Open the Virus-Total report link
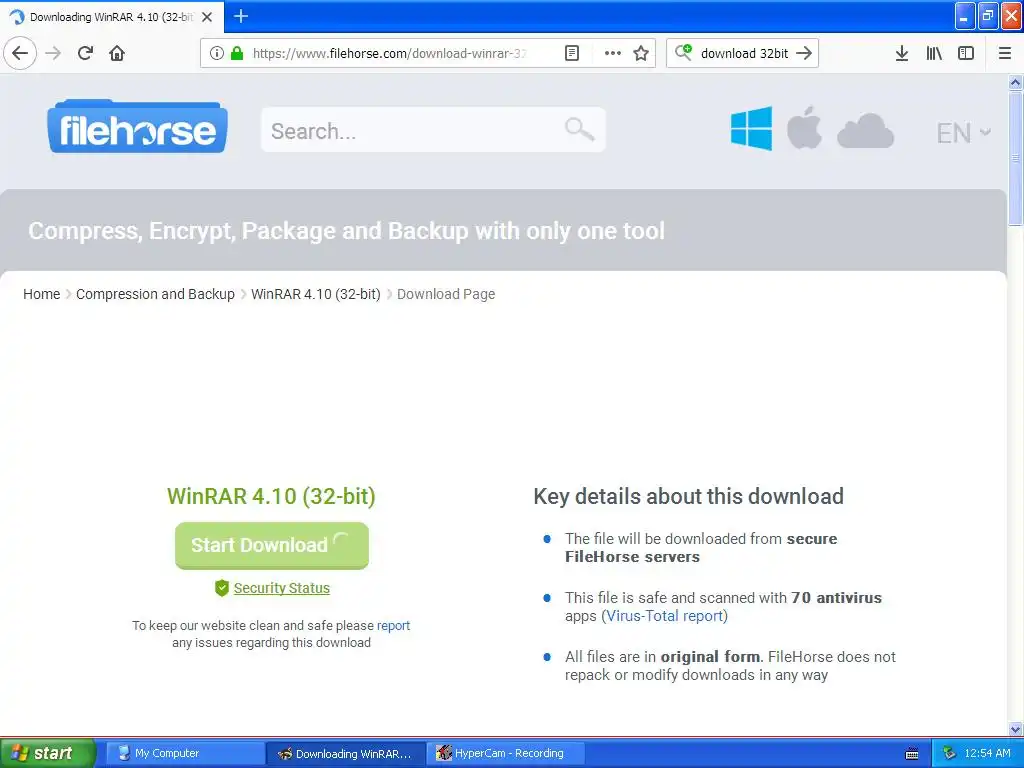The width and height of the screenshot is (1024, 768). pyautogui.click(x=664, y=616)
